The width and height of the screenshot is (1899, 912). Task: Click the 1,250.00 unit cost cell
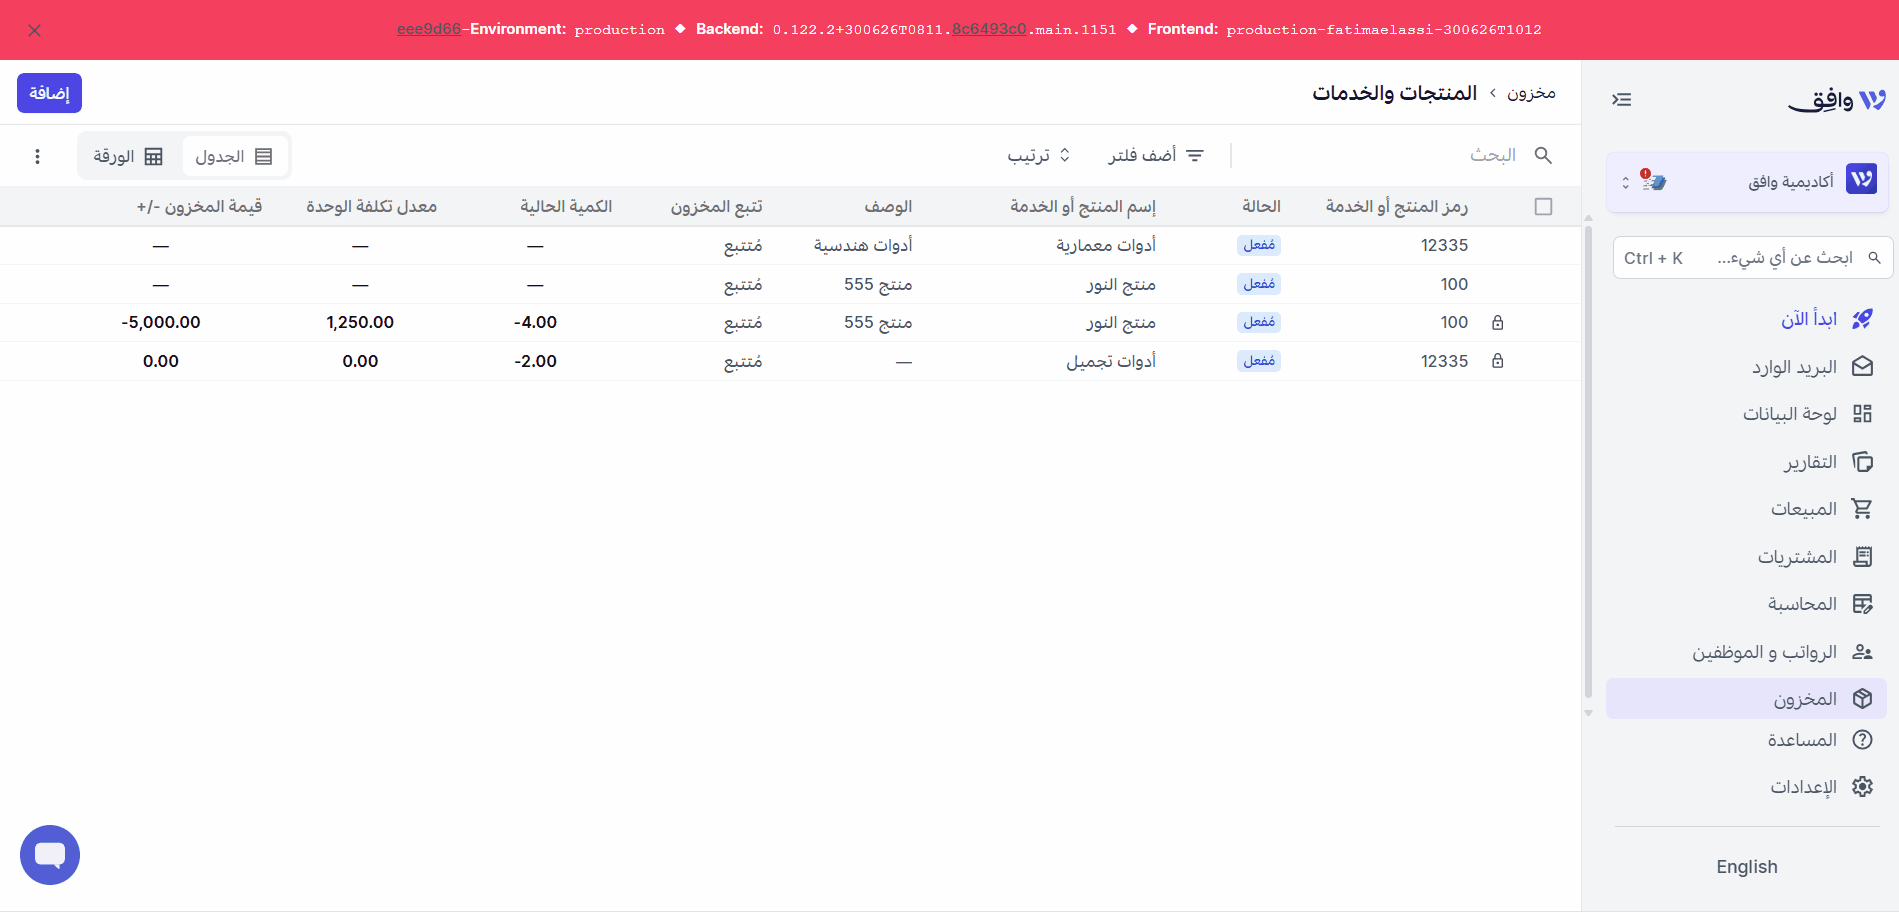(360, 323)
